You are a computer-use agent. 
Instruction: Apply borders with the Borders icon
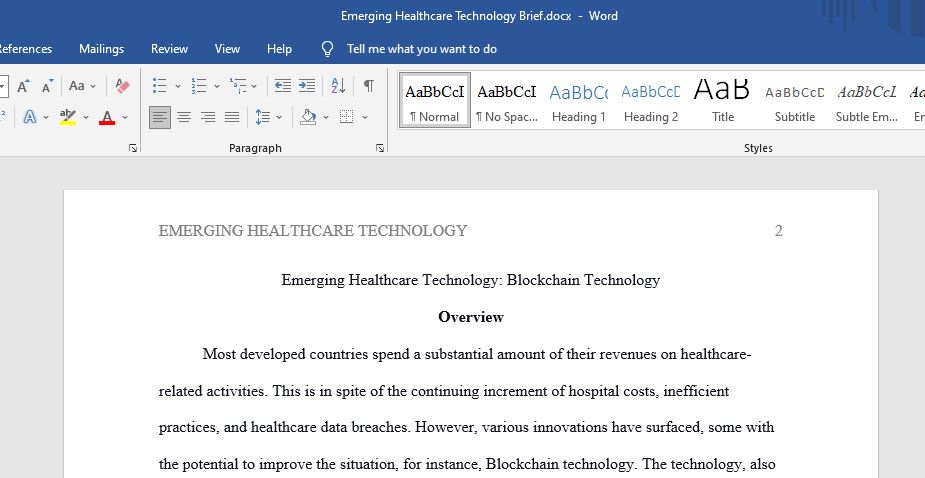[x=347, y=117]
